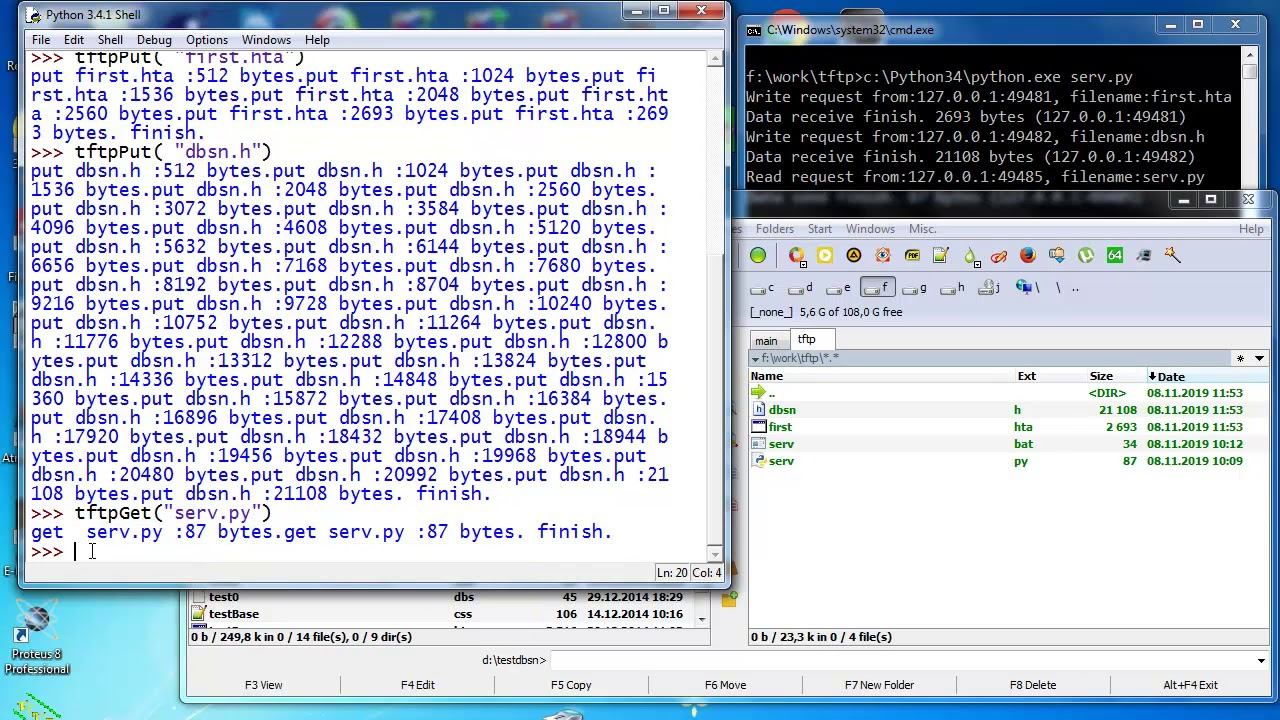Open Start menu in Total Commander

[820, 229]
